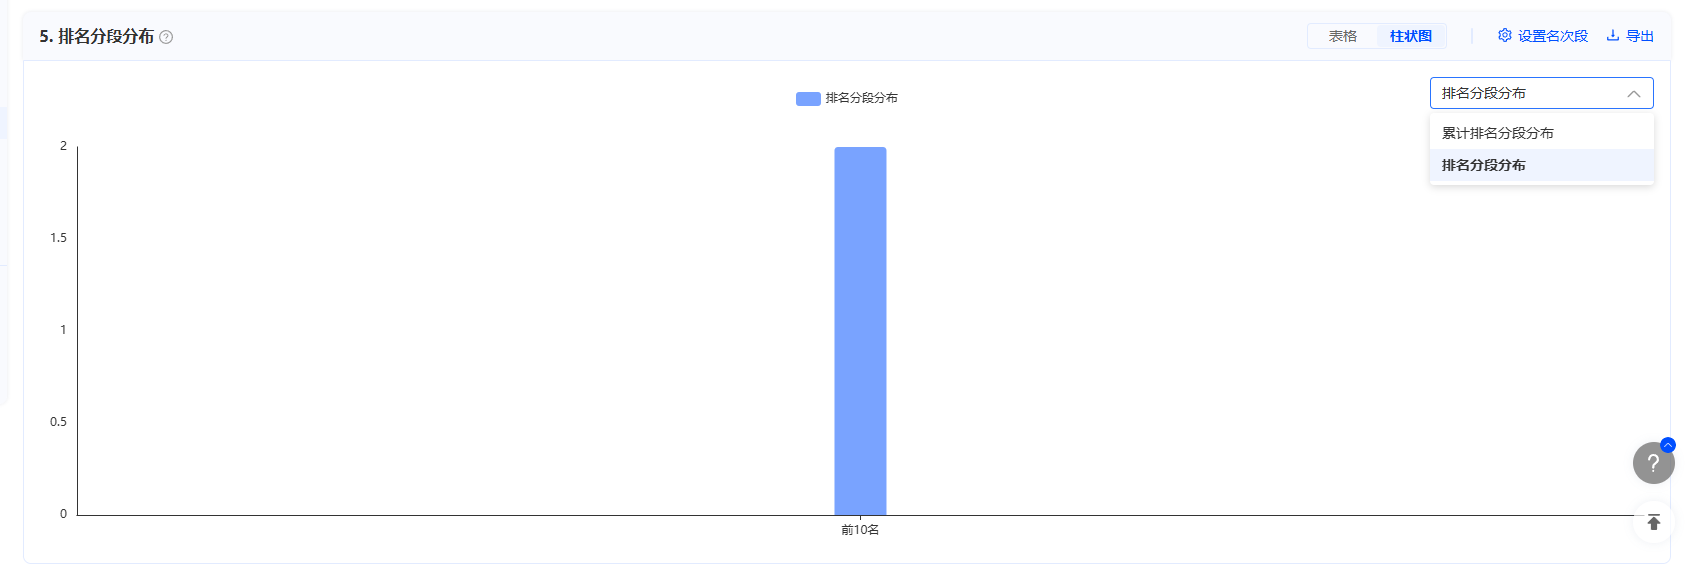Click the blue bar for 前10名
The width and height of the screenshot is (1690, 572).
[x=860, y=331]
